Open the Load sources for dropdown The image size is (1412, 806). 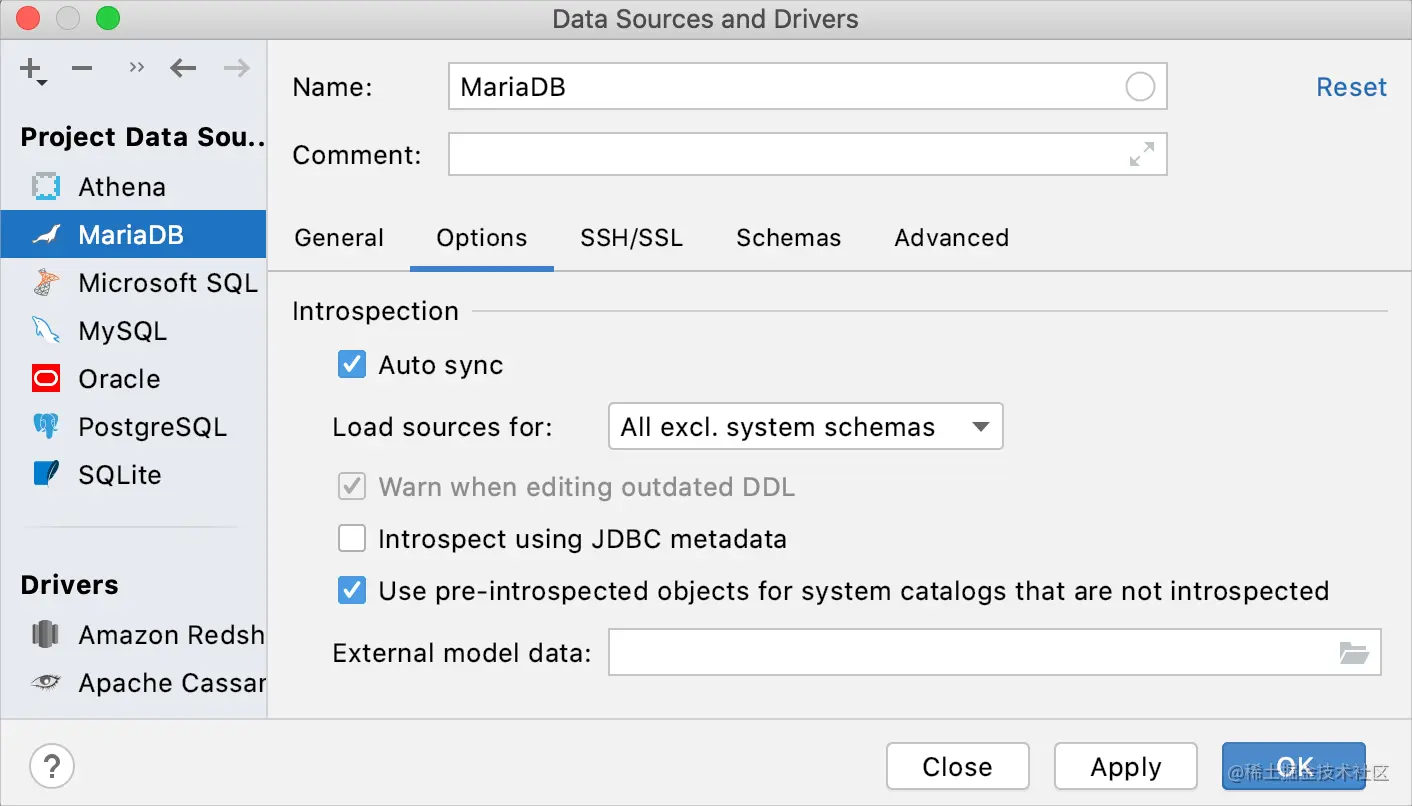coord(805,428)
